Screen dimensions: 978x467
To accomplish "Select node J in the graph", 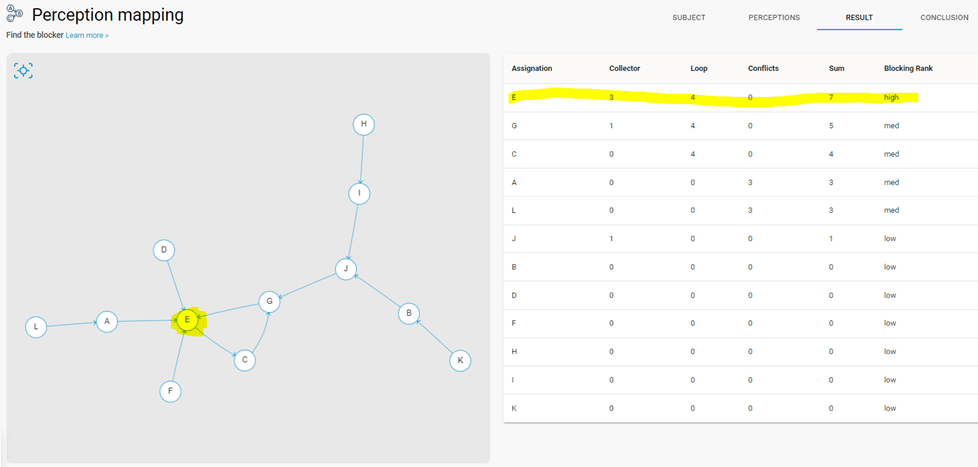I will 346,269.
